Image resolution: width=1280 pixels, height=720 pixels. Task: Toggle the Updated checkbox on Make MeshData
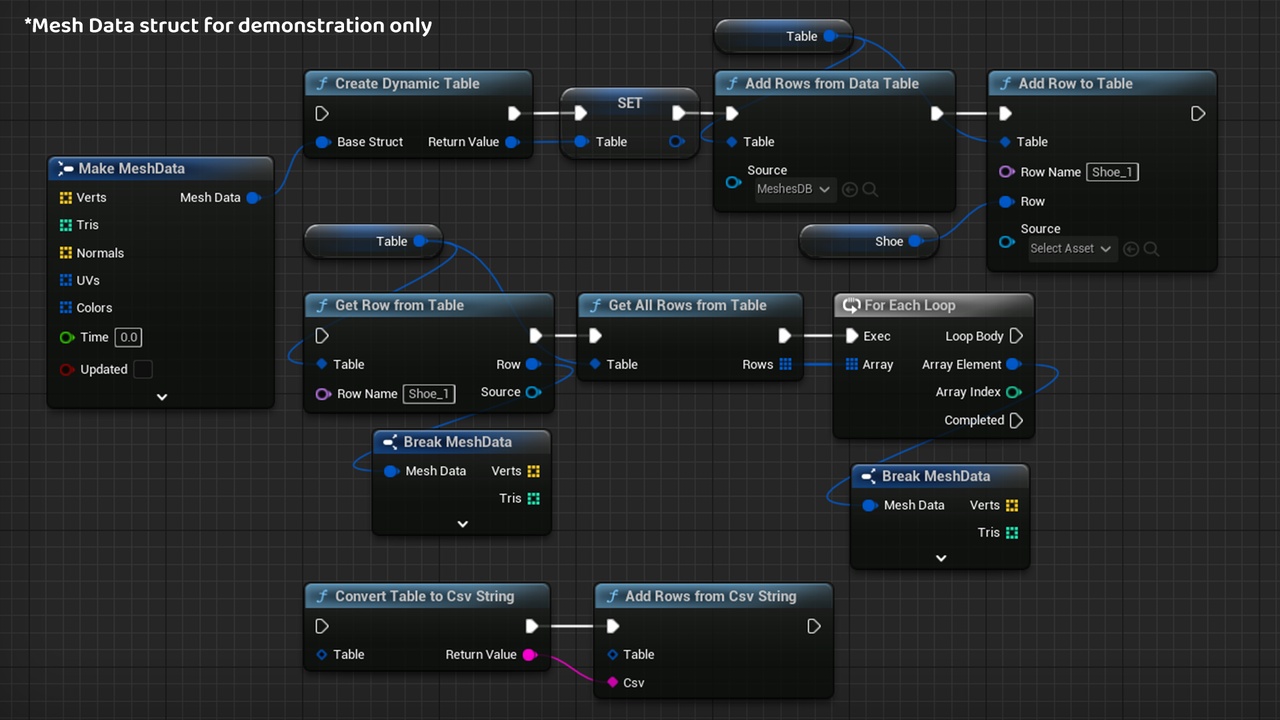[143, 369]
